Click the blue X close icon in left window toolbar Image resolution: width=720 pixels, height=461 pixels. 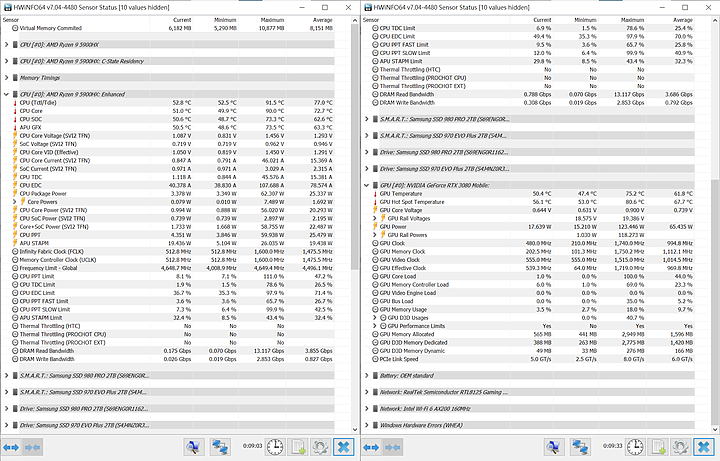click(x=344, y=447)
